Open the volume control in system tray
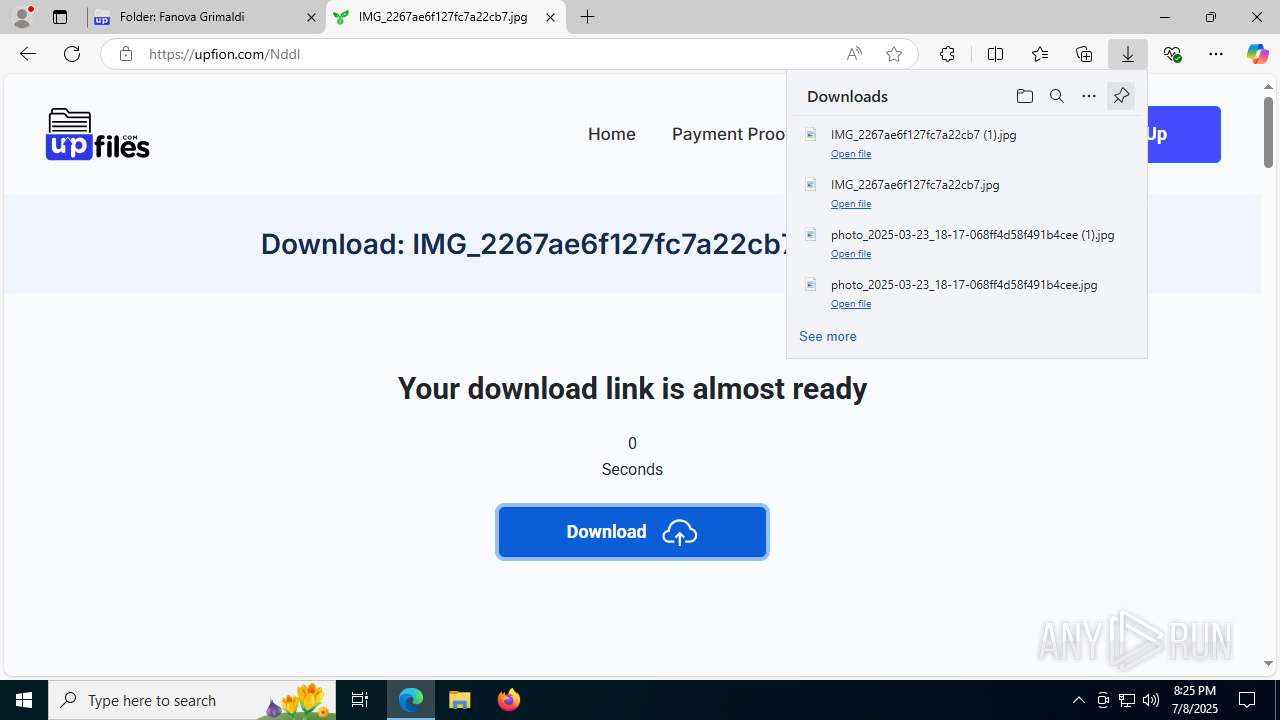Screen dimensions: 1280x720 coord(1151,700)
